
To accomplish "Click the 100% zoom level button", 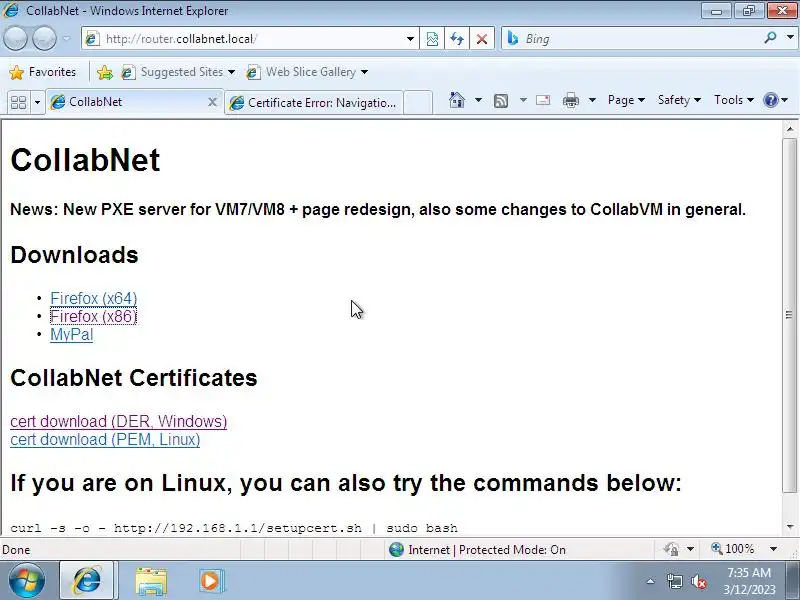I will pyautogui.click(x=733, y=549).
